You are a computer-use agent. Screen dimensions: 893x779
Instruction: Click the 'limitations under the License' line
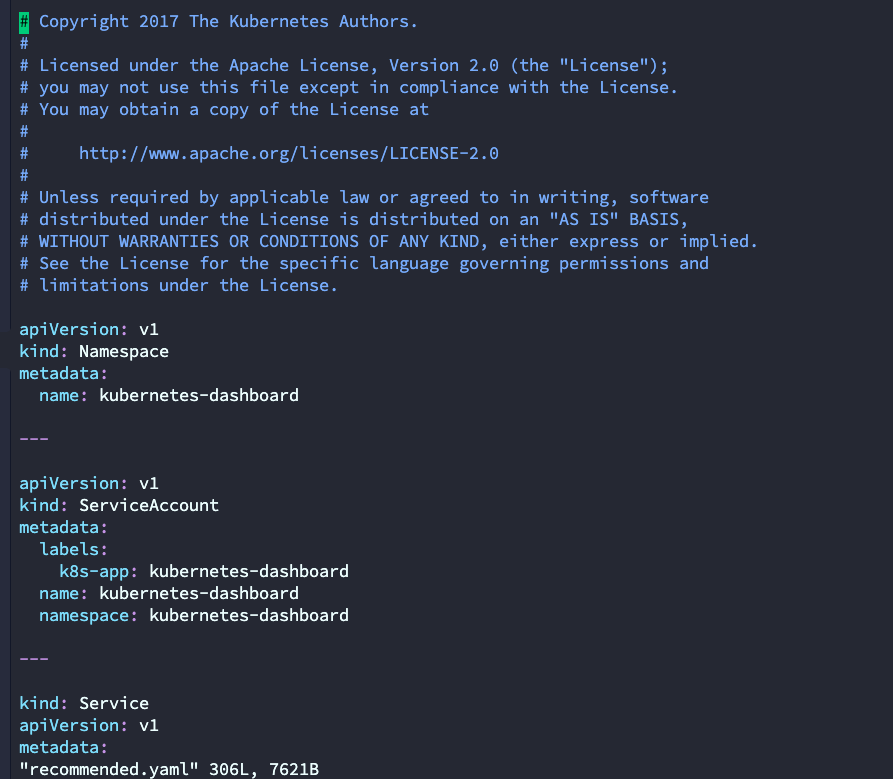pyautogui.click(x=179, y=286)
